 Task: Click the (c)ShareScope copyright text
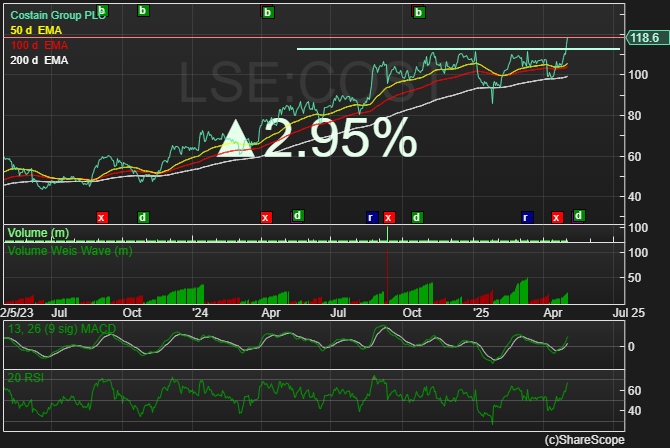tap(585, 440)
